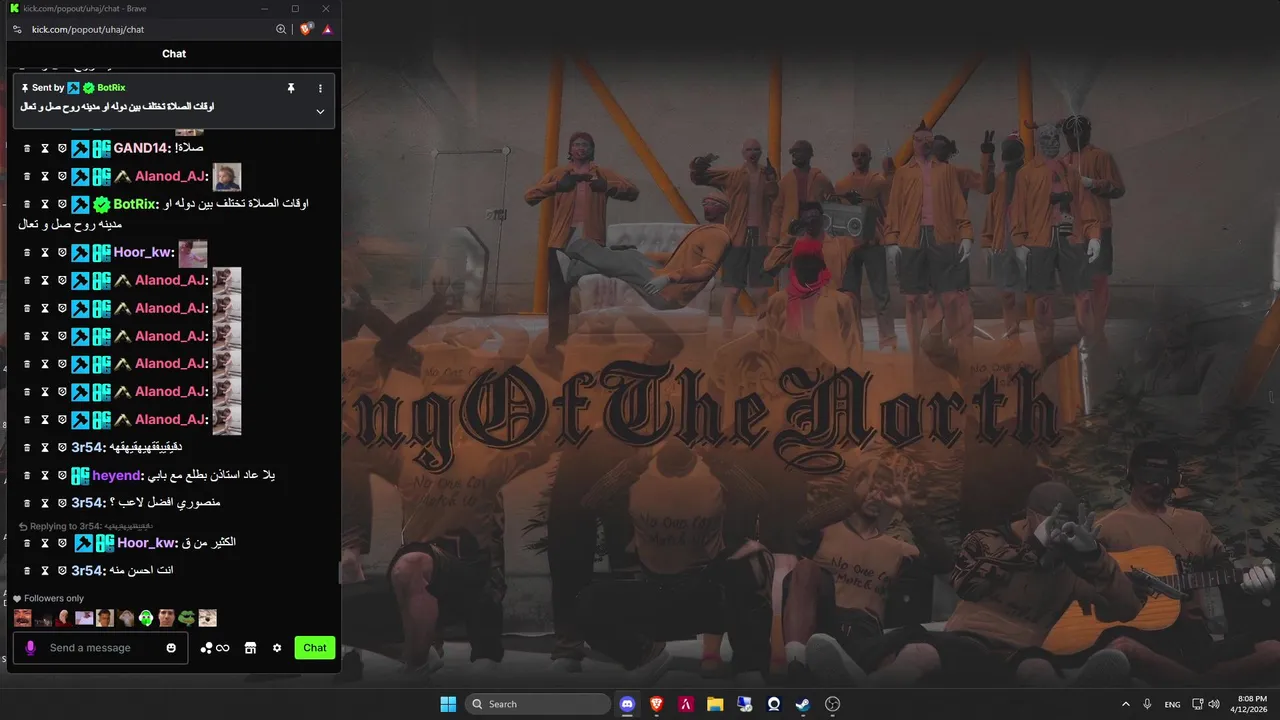This screenshot has height=720, width=1280.
Task: Open Discord from the taskbar
Action: pos(627,704)
